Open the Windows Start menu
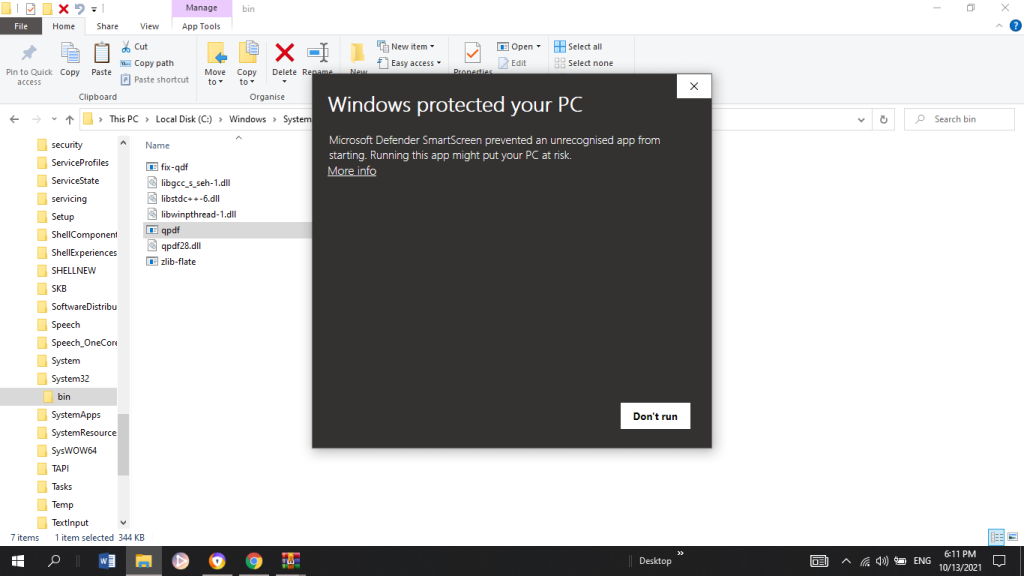 pyautogui.click(x=18, y=561)
